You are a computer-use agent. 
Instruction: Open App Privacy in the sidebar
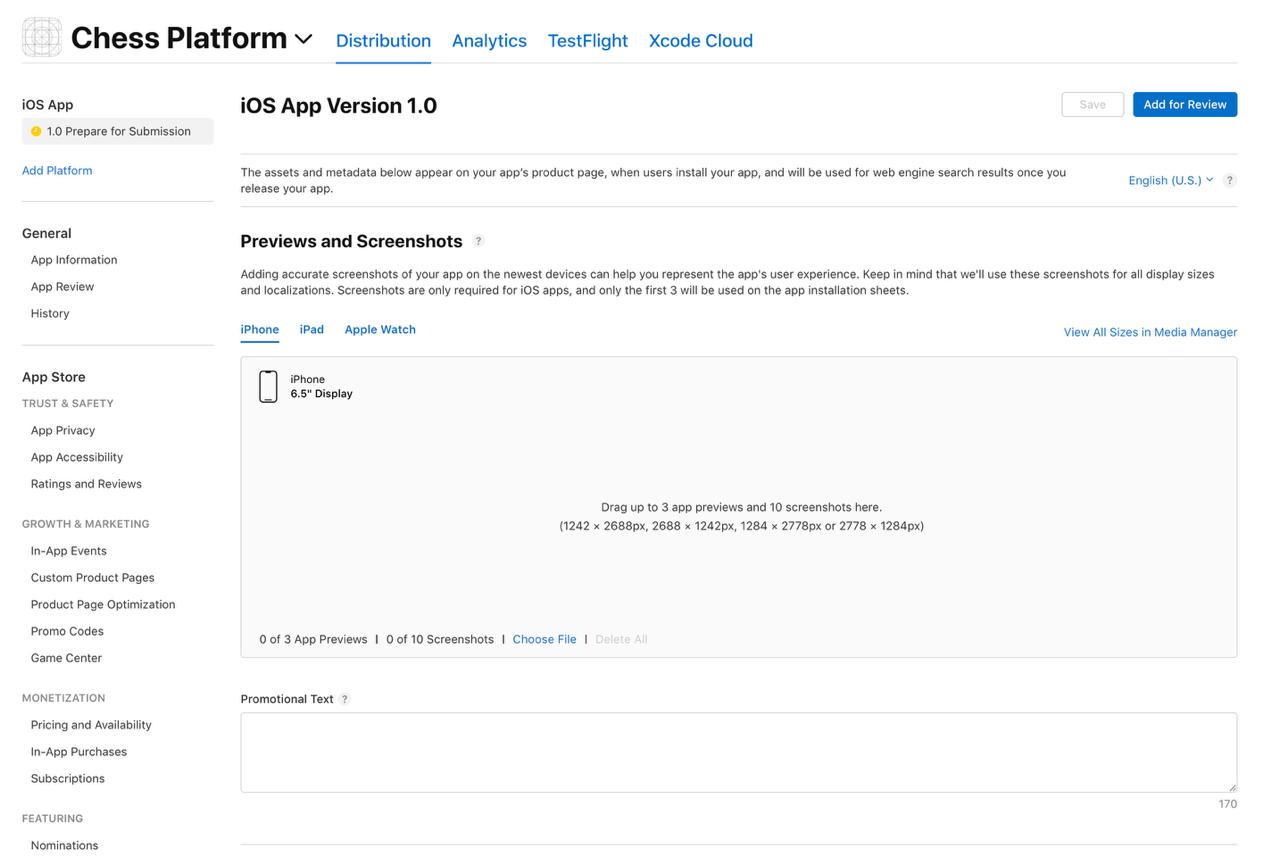pyautogui.click(x=63, y=431)
